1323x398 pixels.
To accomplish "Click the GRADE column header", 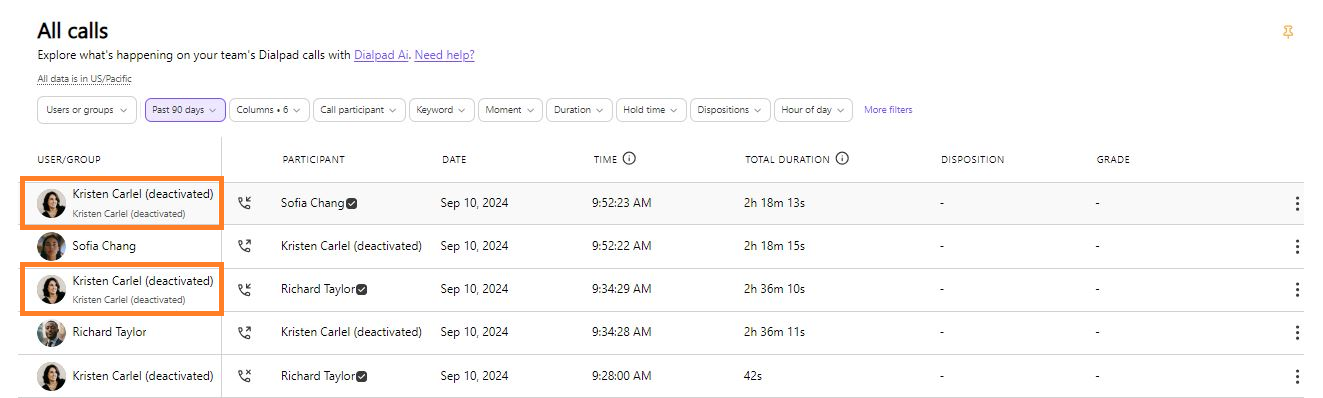I will [1113, 160].
